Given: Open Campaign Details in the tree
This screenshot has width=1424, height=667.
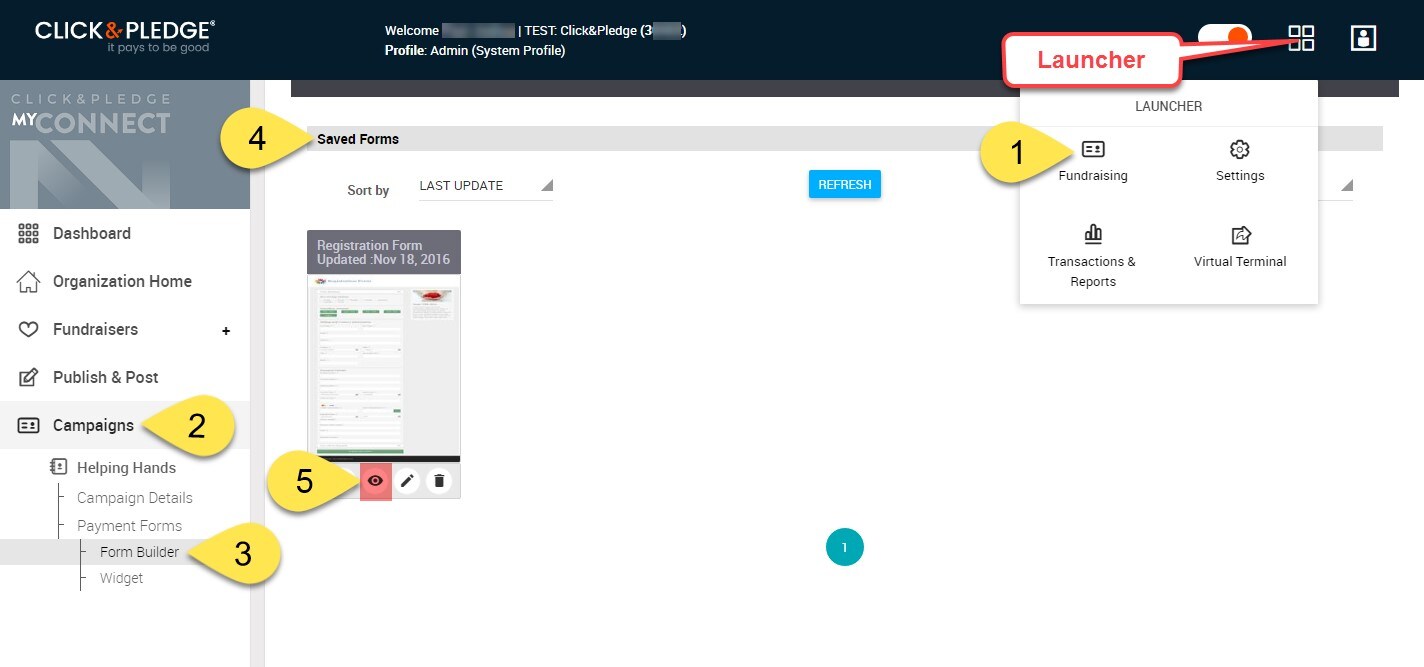Looking at the screenshot, I should 135,498.
